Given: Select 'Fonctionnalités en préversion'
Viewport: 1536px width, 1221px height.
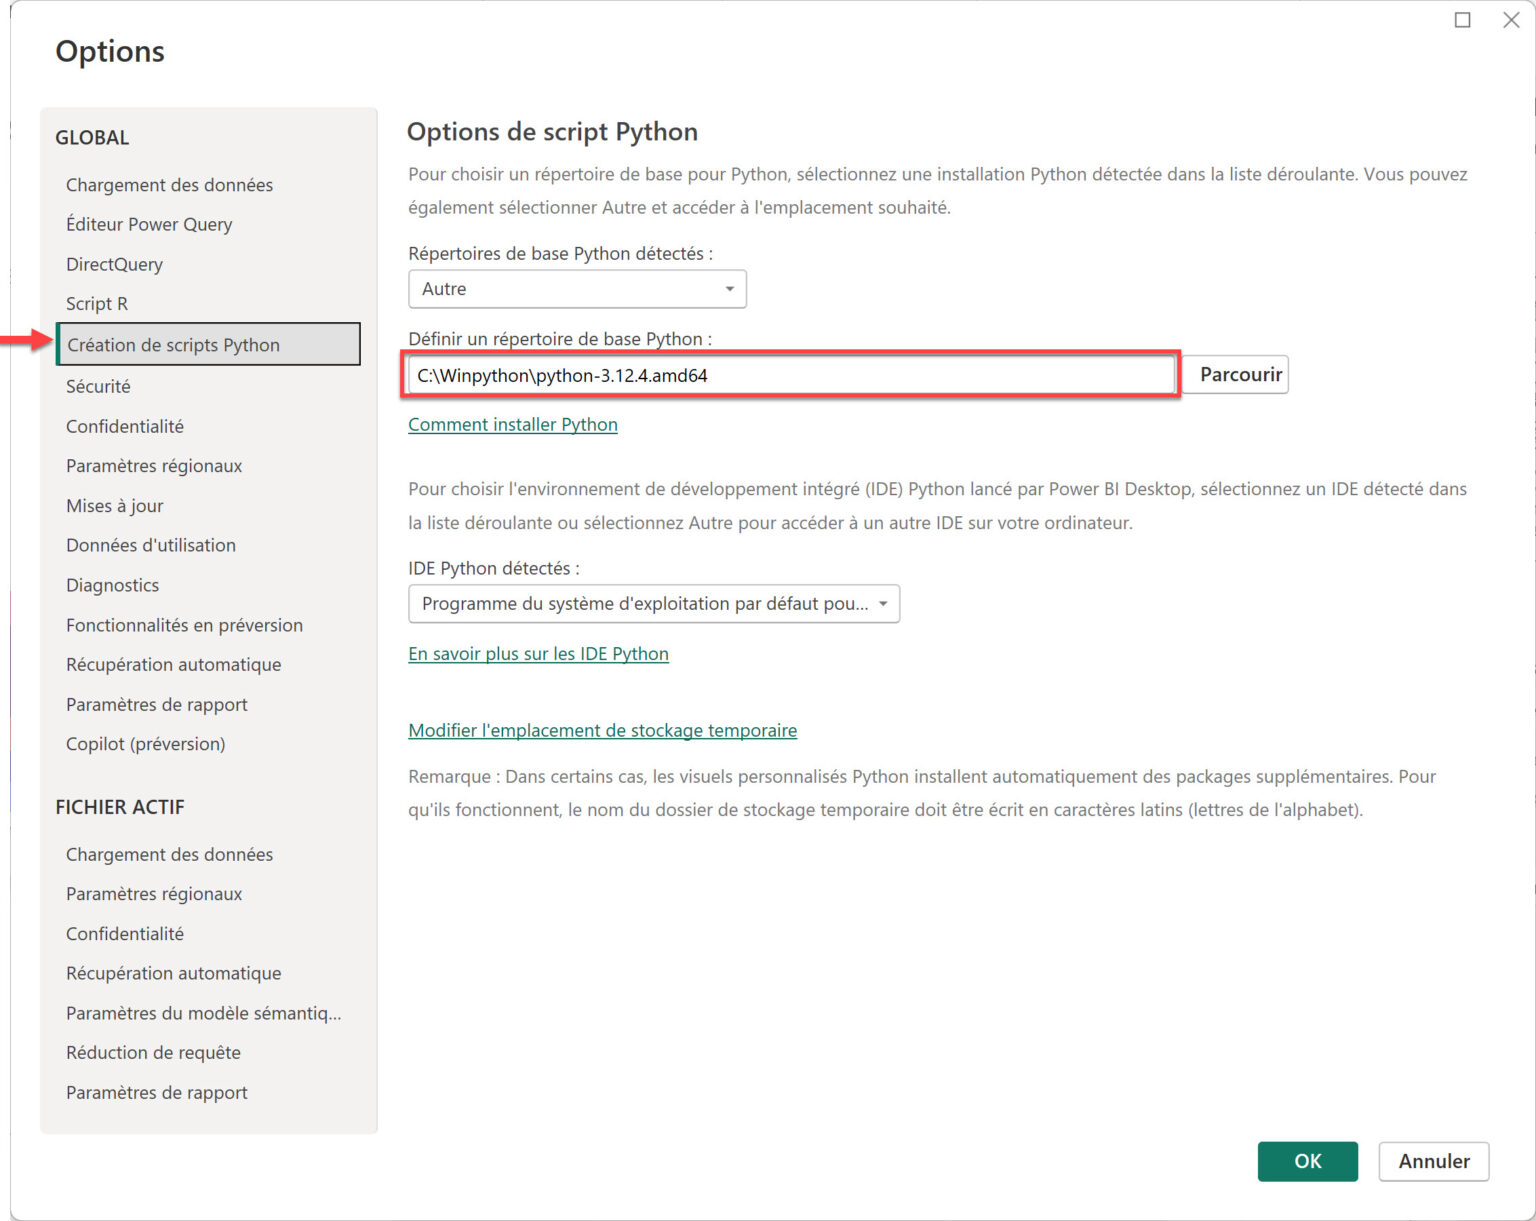Looking at the screenshot, I should pos(184,624).
